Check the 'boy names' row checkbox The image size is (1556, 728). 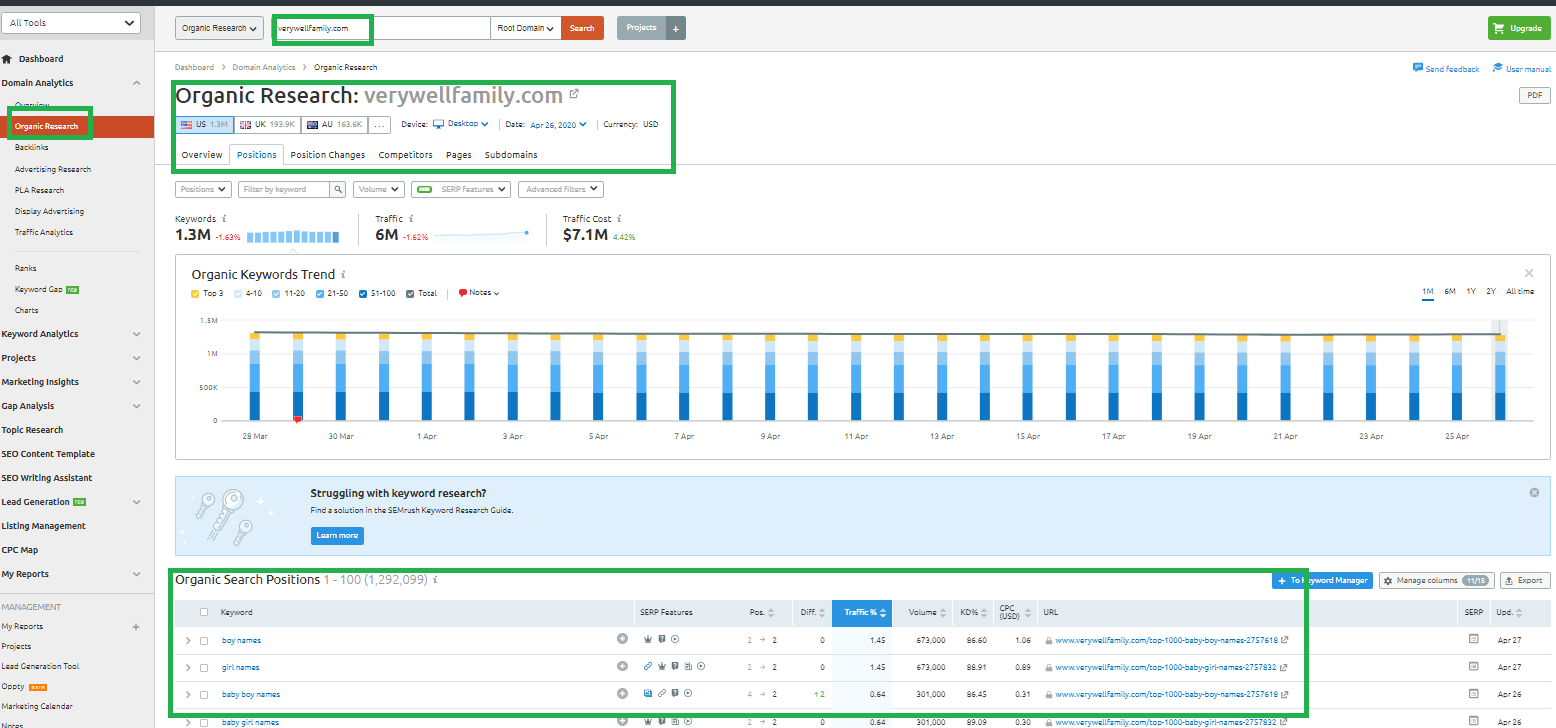[x=205, y=640]
